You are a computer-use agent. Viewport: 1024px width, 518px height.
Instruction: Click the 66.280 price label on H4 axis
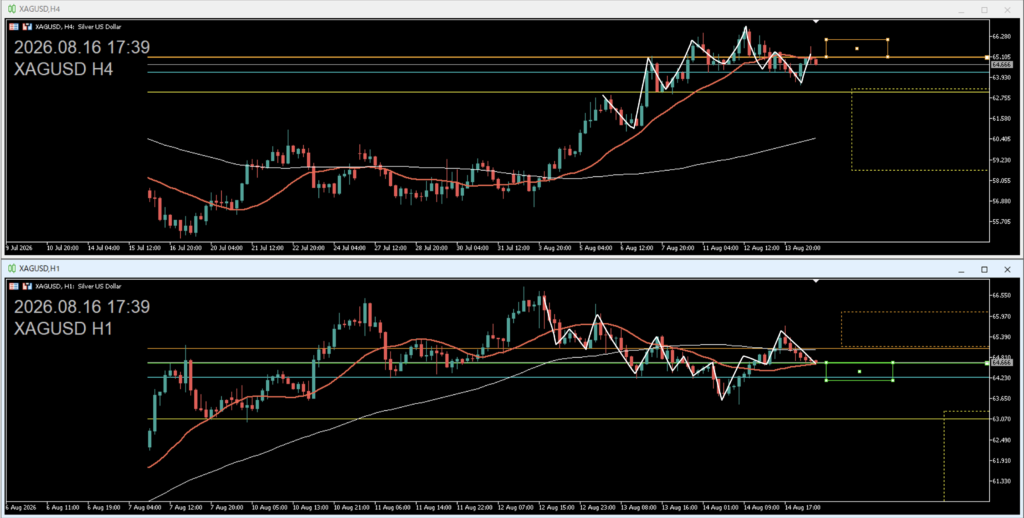pos(1002,37)
